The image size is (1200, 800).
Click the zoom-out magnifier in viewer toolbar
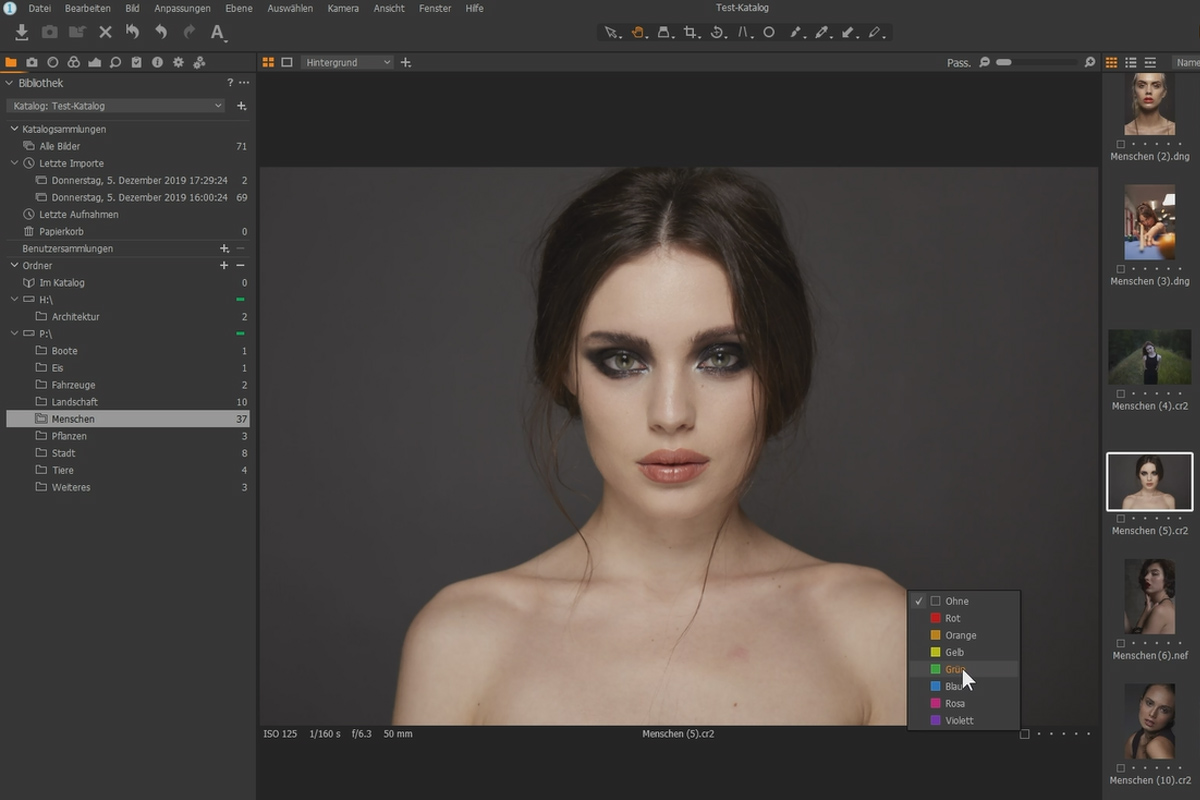[x=985, y=62]
